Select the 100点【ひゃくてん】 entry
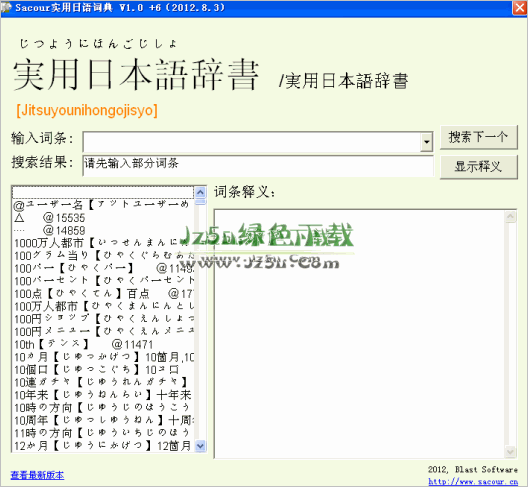The height and width of the screenshot is (487, 528). click(x=103, y=294)
